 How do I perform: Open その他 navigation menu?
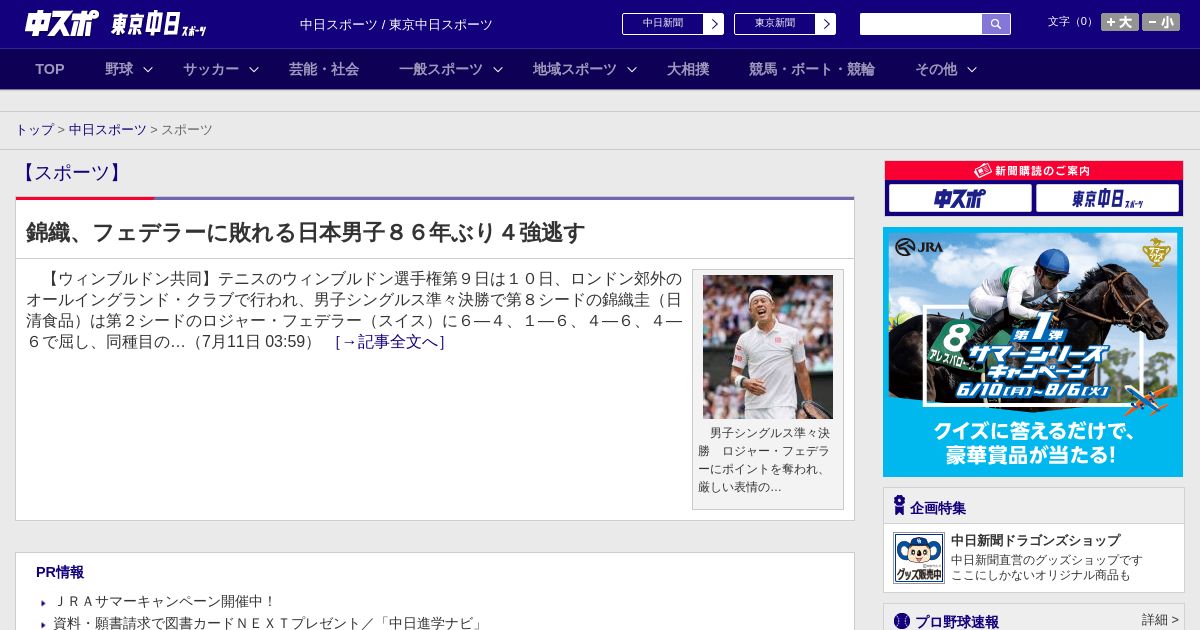[x=936, y=69]
